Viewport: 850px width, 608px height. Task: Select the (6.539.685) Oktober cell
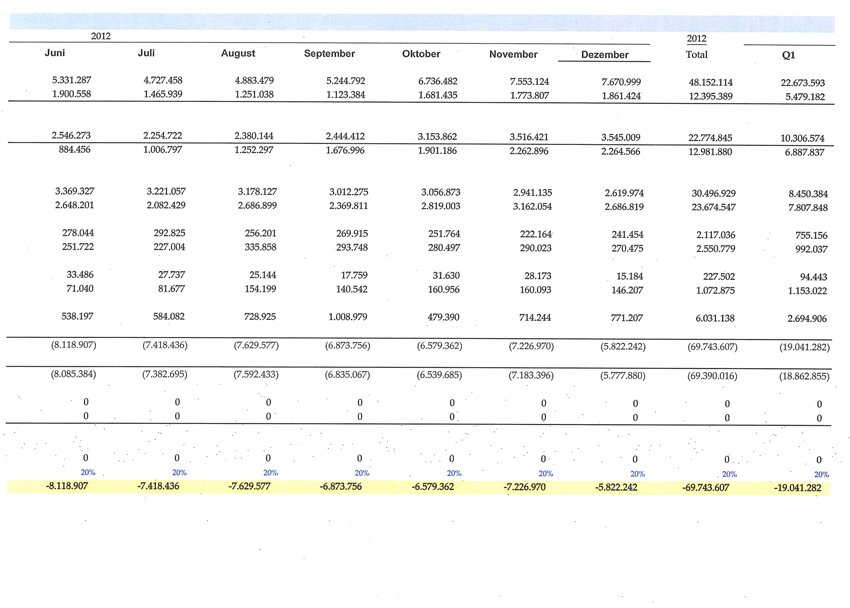pos(440,375)
